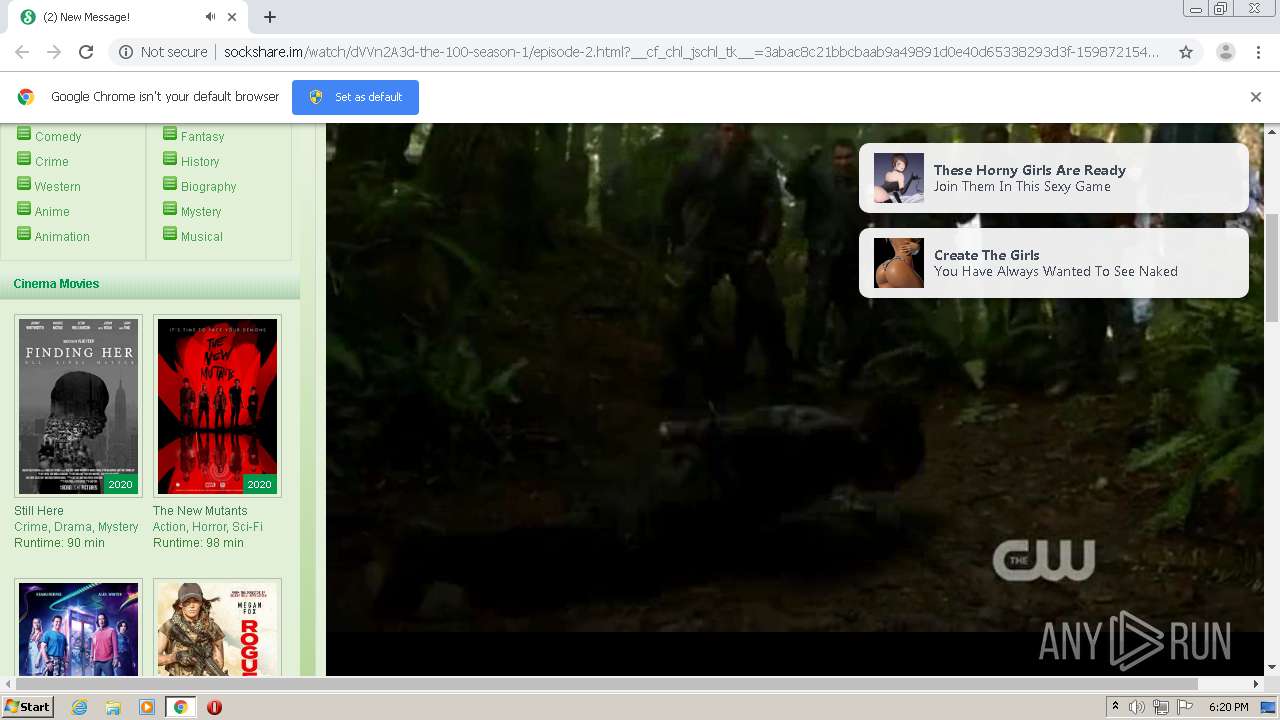The width and height of the screenshot is (1280, 720).
Task: Open the Crime genre link
Action: (x=52, y=162)
